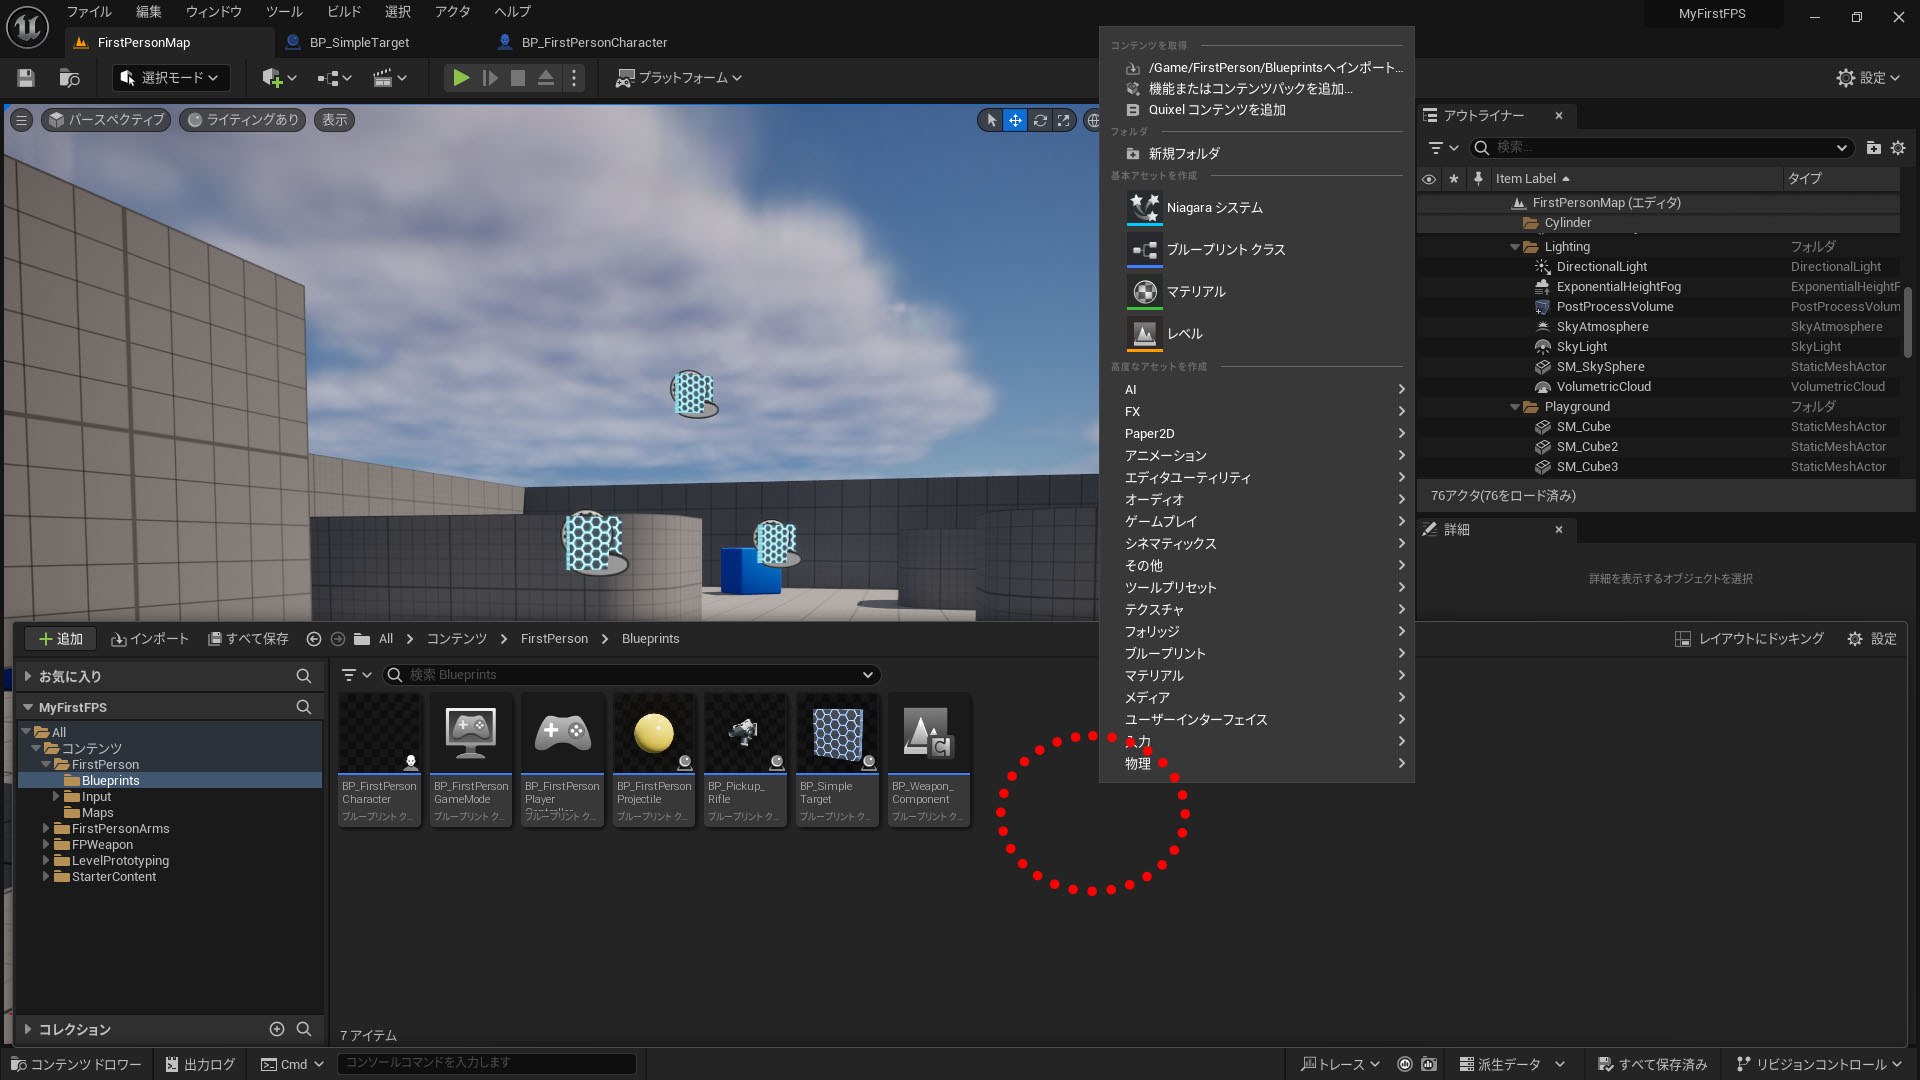Toggle the Perspective viewport mode button

pos(106,120)
